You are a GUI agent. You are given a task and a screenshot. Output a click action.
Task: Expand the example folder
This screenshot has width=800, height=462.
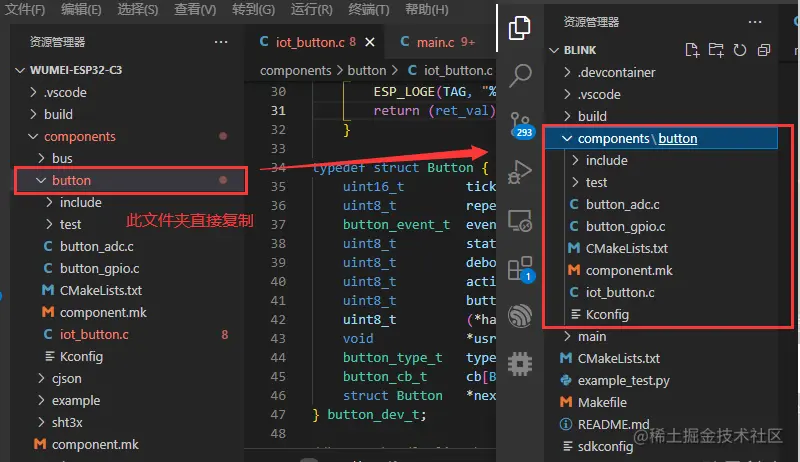[128, 400]
